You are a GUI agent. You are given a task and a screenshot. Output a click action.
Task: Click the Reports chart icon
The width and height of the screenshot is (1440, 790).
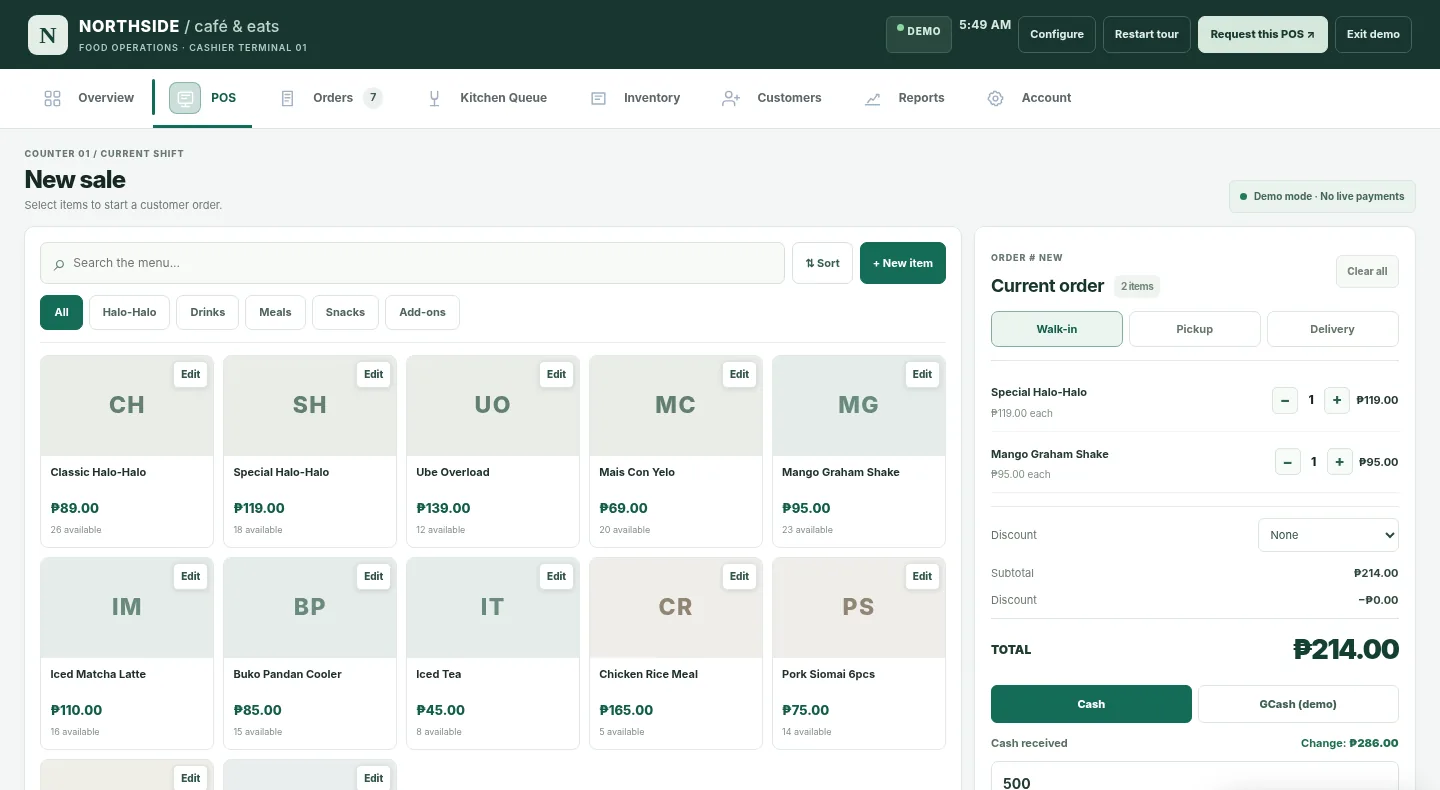873,98
